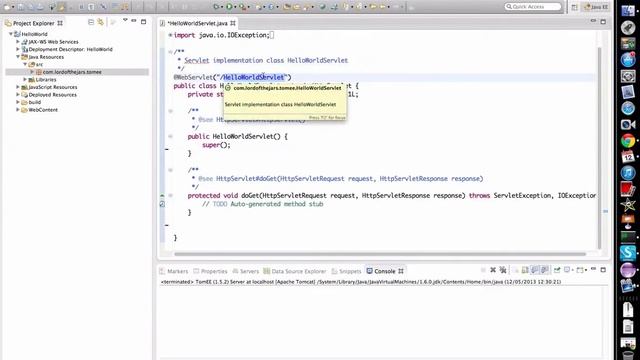Open Skype from the Dock
Viewport: 640px width, 360px height.
(x=628, y=253)
